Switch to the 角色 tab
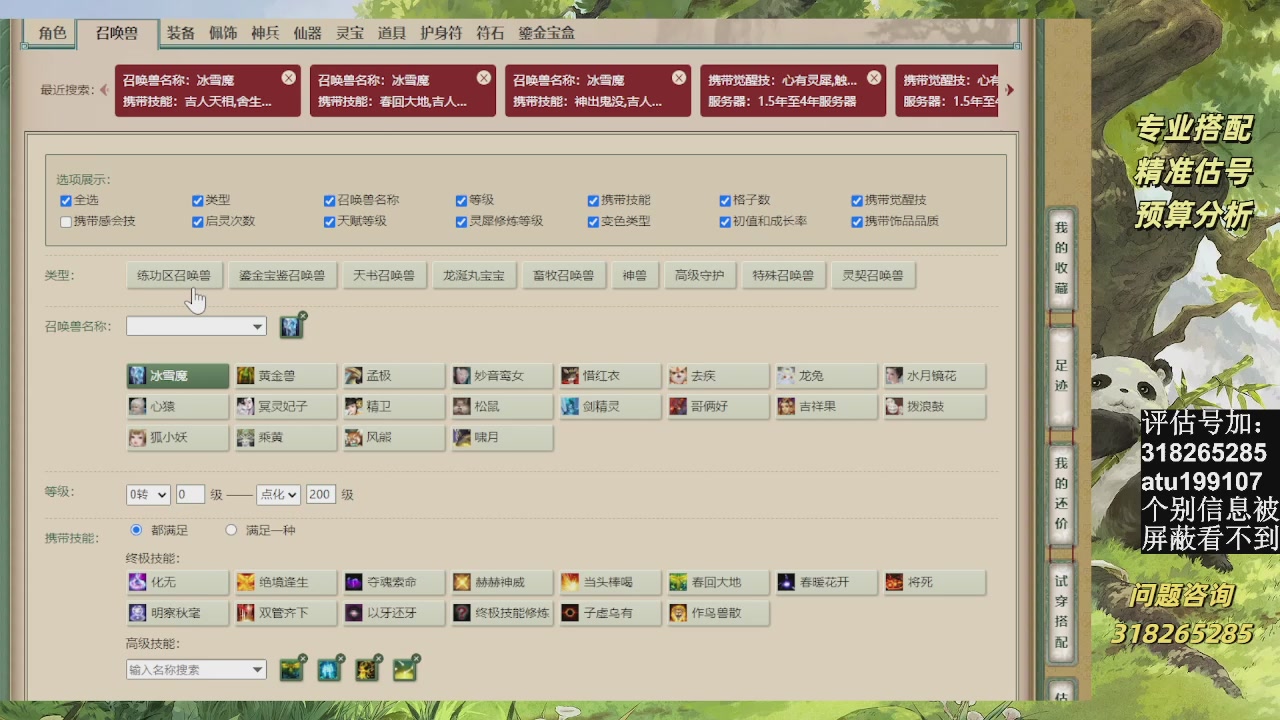The width and height of the screenshot is (1280, 720). [x=52, y=33]
